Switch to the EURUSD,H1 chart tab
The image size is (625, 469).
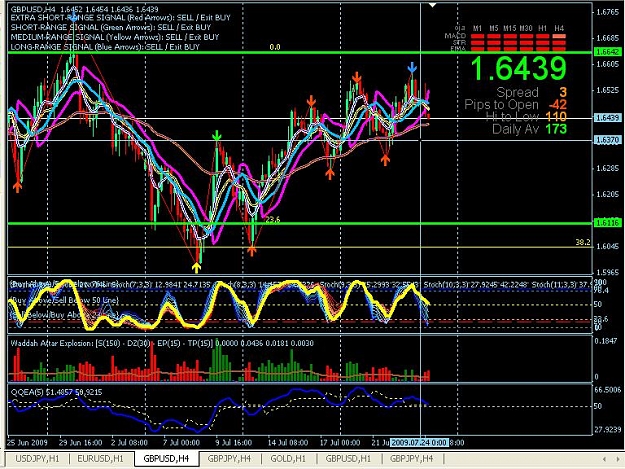tap(100, 459)
